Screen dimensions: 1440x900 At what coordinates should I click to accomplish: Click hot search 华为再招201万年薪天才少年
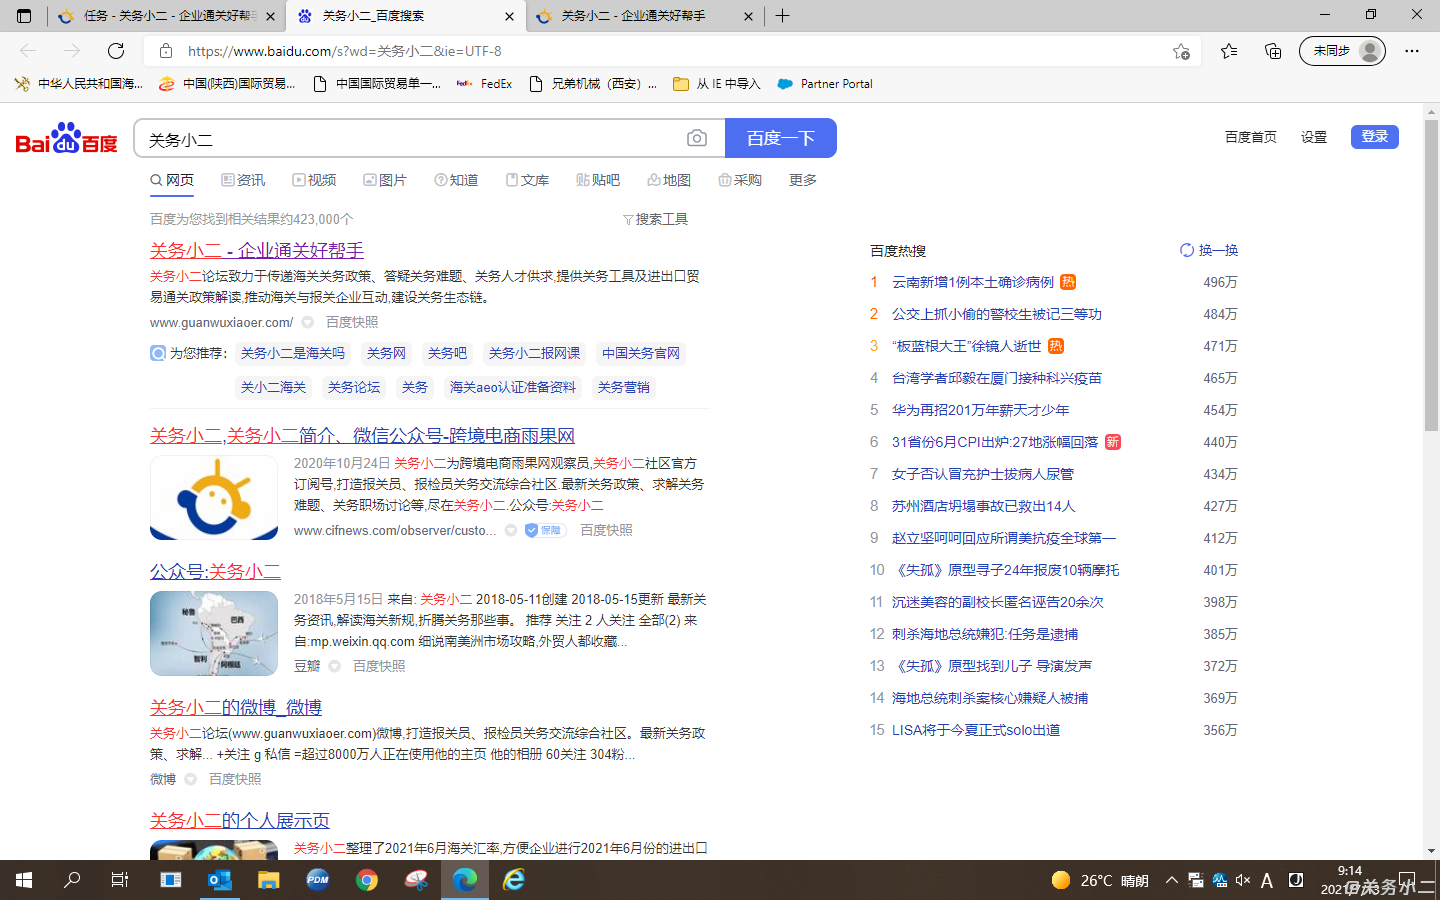(x=981, y=410)
